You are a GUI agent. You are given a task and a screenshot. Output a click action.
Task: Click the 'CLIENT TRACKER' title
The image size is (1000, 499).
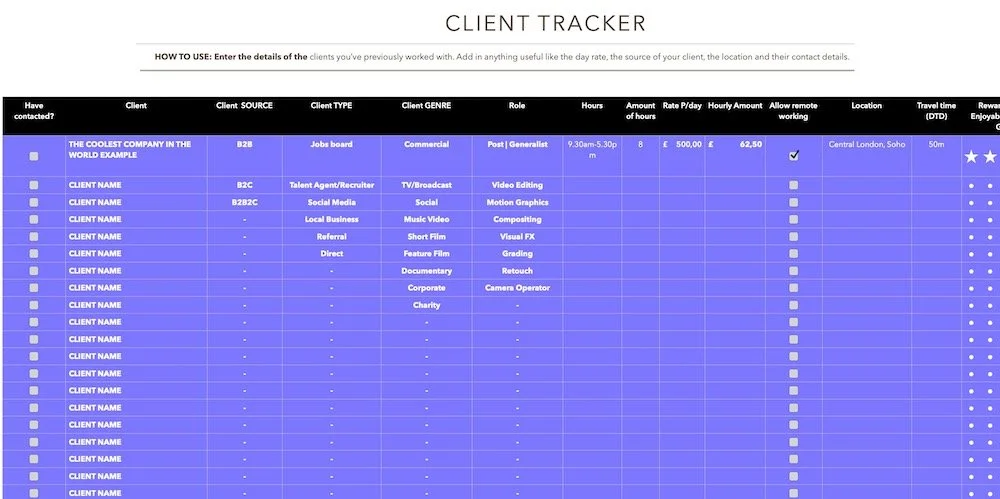click(545, 24)
